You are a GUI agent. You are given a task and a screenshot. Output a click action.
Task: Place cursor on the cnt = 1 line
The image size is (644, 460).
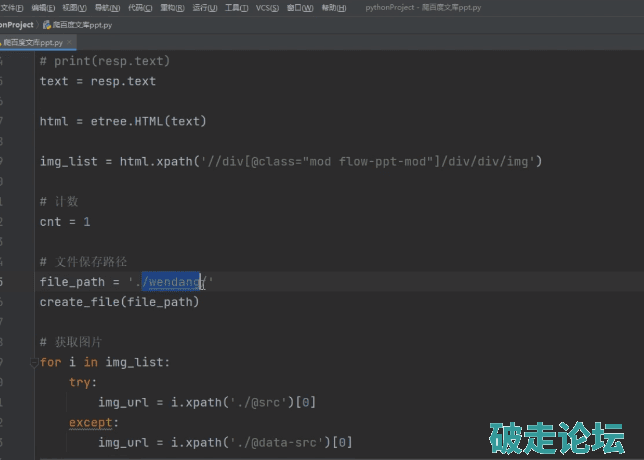coord(65,221)
